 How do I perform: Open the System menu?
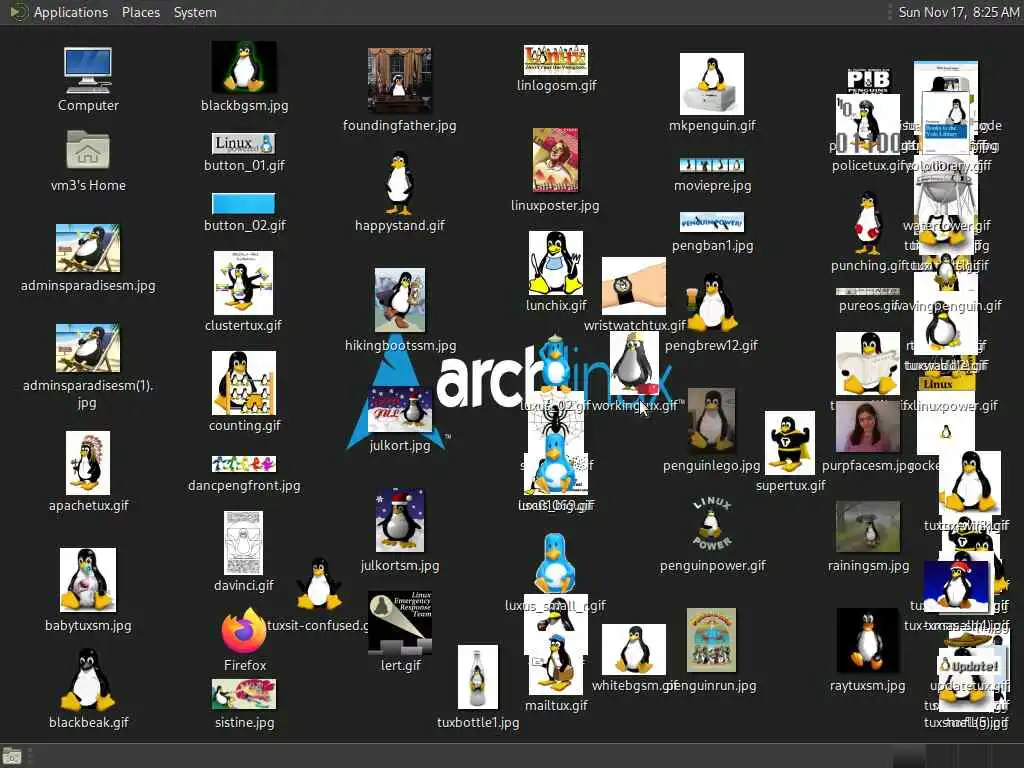195,12
